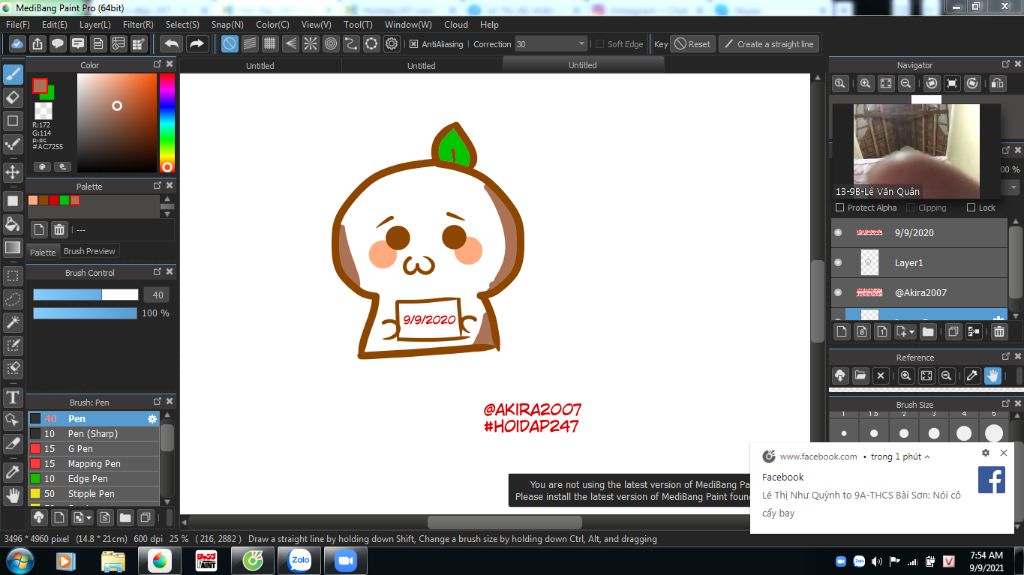Click the canvas horizontal scrollbar
The image size is (1024, 575).
coord(504,522)
